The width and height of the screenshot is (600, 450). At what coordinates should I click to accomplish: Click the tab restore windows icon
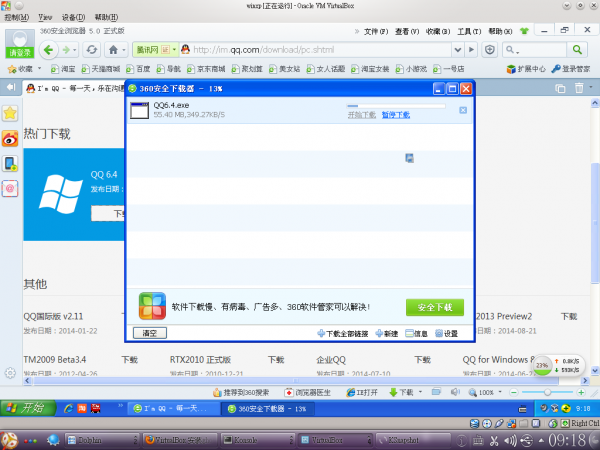560,88
